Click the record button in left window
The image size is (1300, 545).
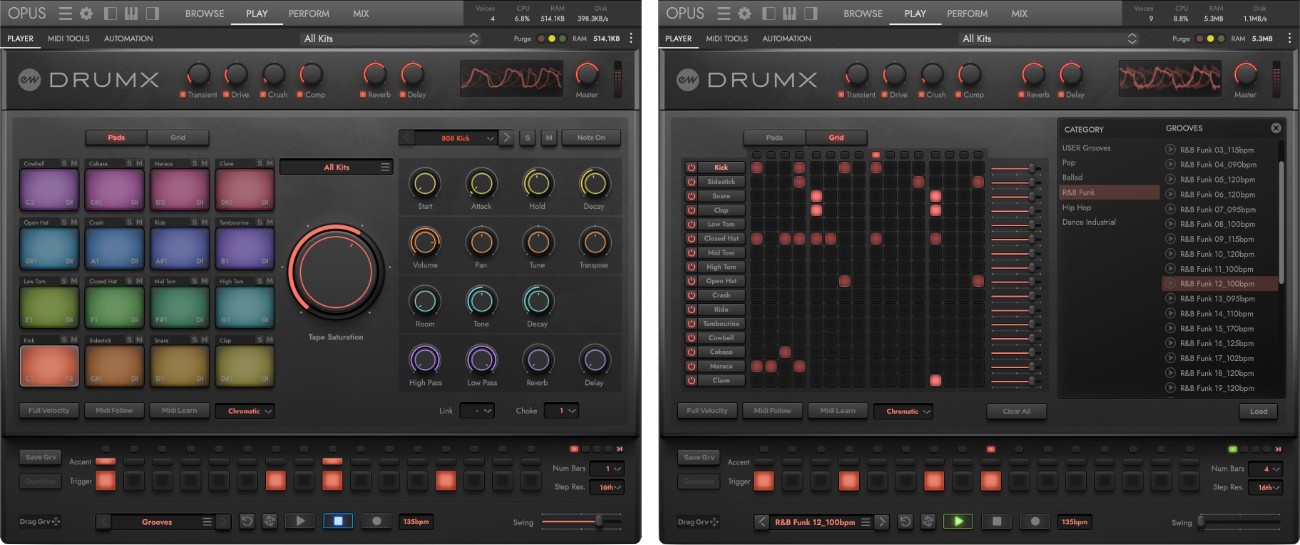point(375,521)
